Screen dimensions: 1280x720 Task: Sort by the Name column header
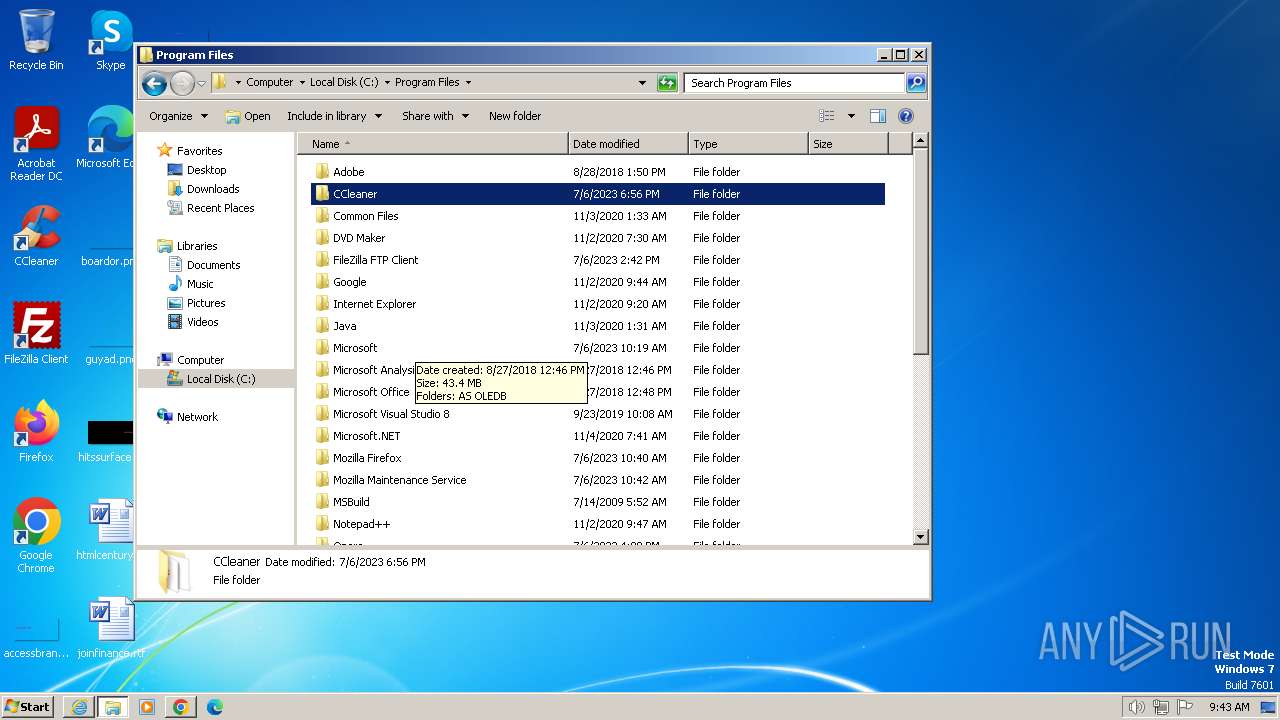pyautogui.click(x=433, y=144)
